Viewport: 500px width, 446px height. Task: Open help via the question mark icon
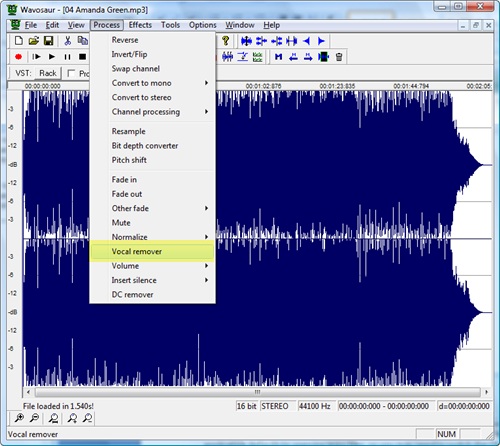226,41
